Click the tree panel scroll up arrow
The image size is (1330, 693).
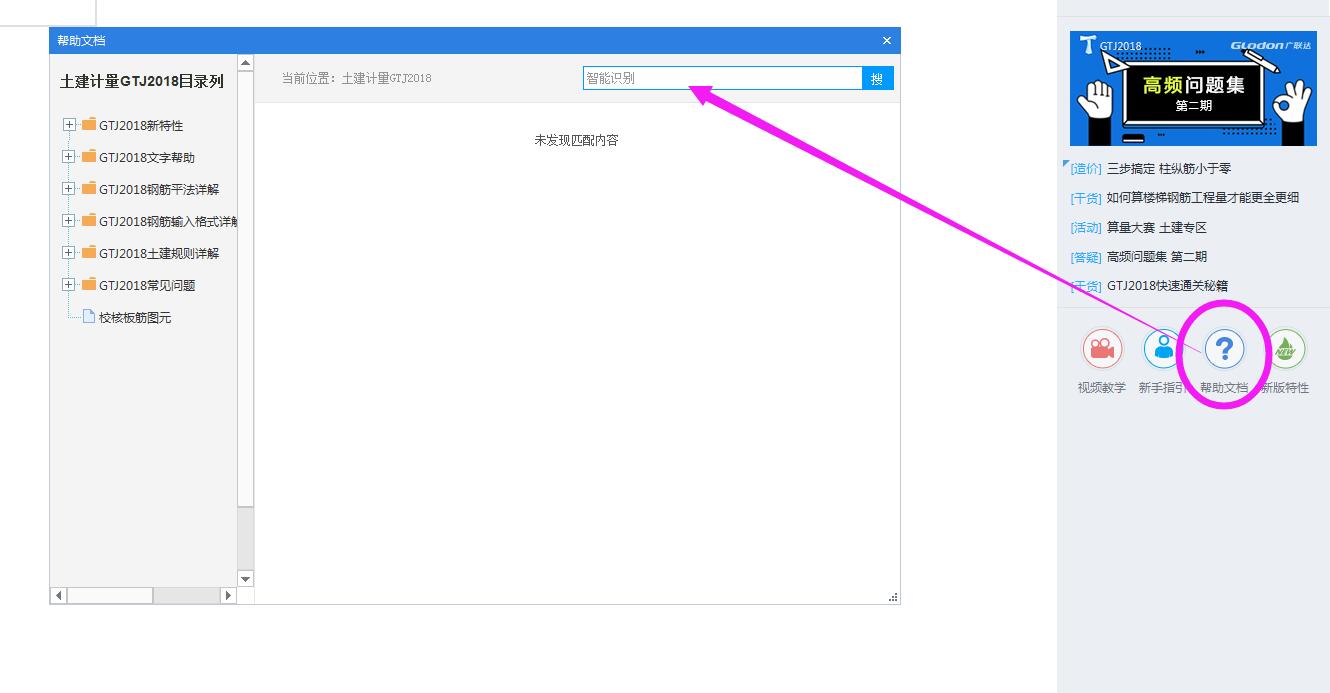[246, 63]
